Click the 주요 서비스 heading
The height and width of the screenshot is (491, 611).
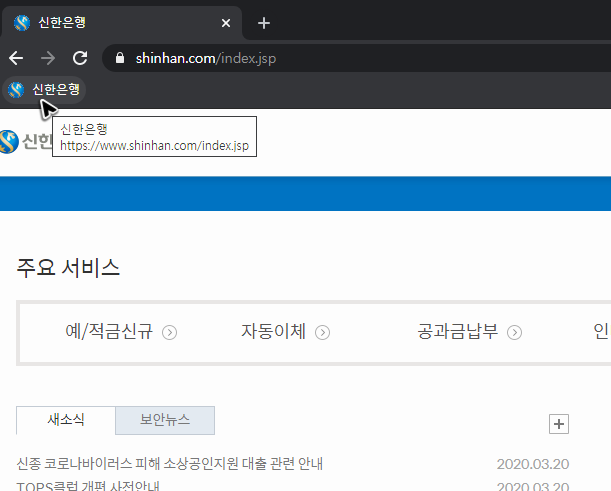pyautogui.click(x=68, y=268)
